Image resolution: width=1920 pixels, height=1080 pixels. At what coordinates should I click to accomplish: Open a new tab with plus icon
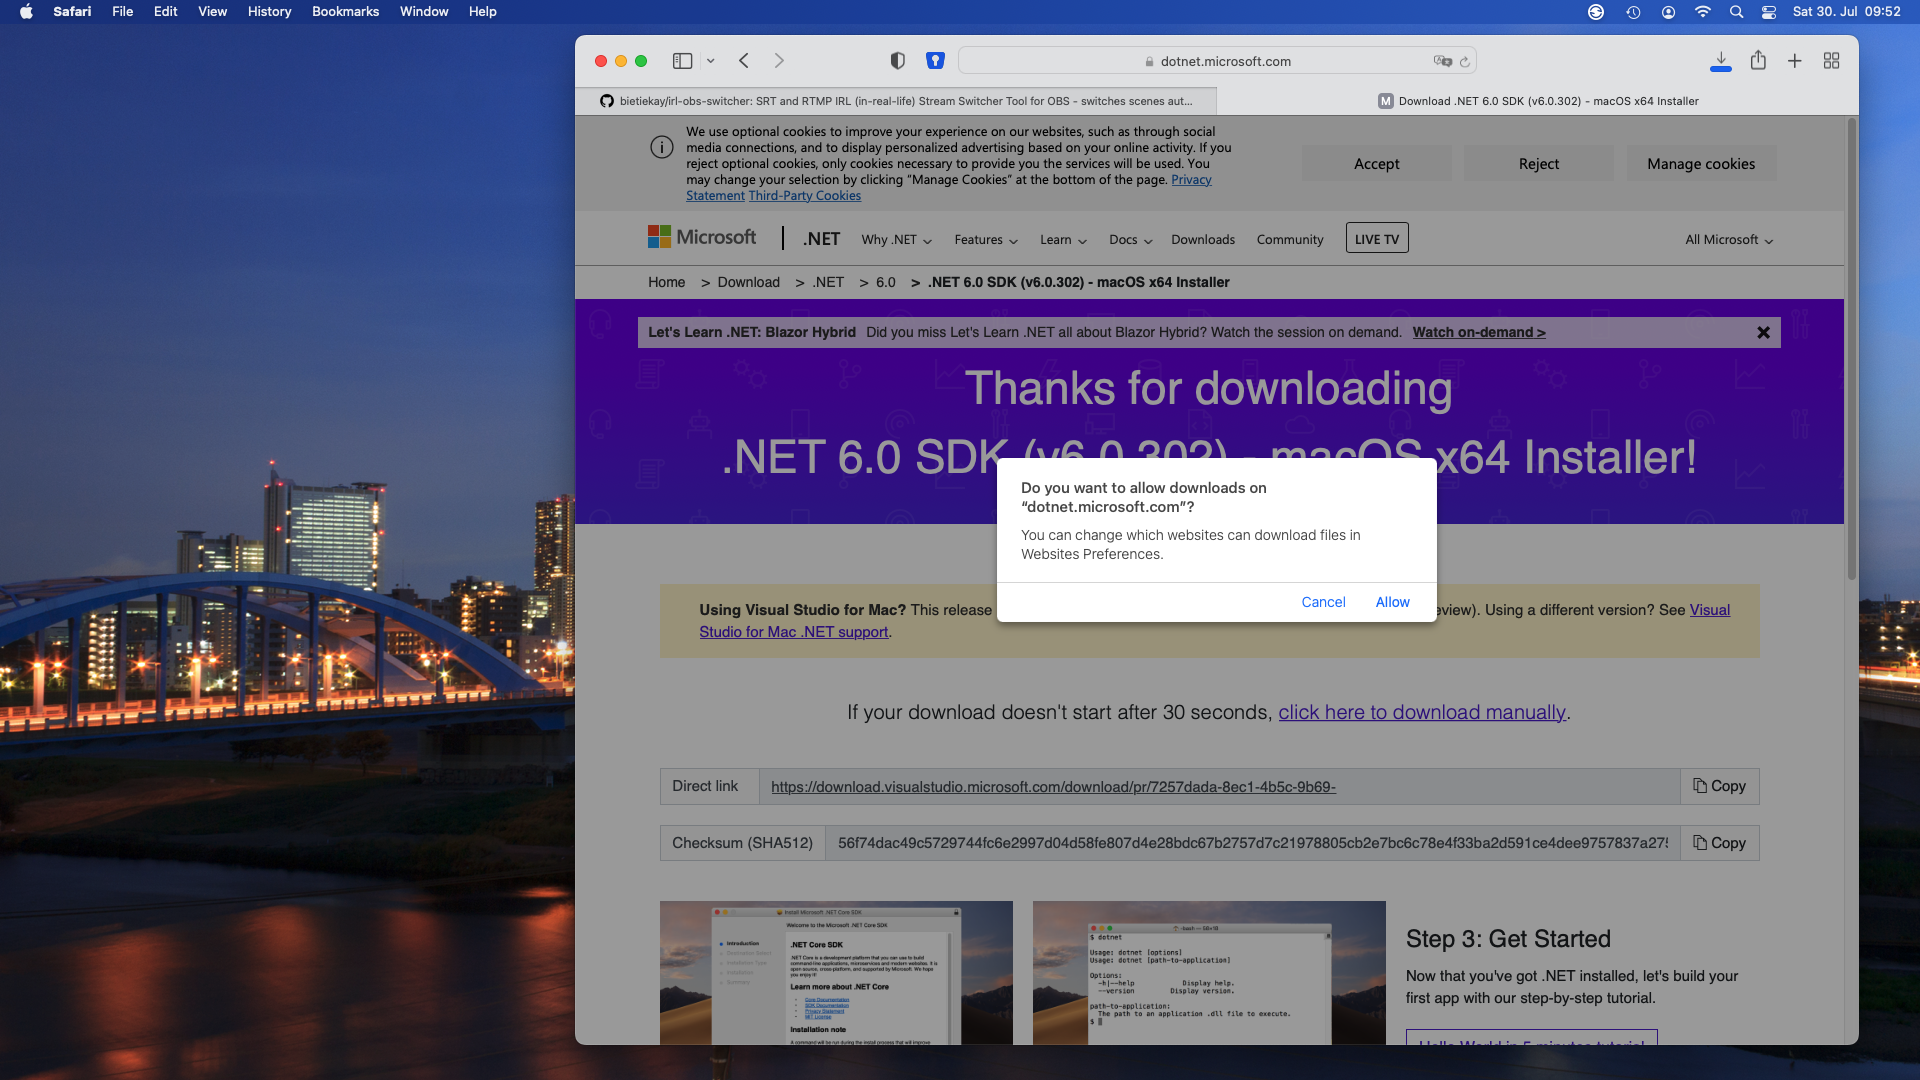pos(1795,61)
